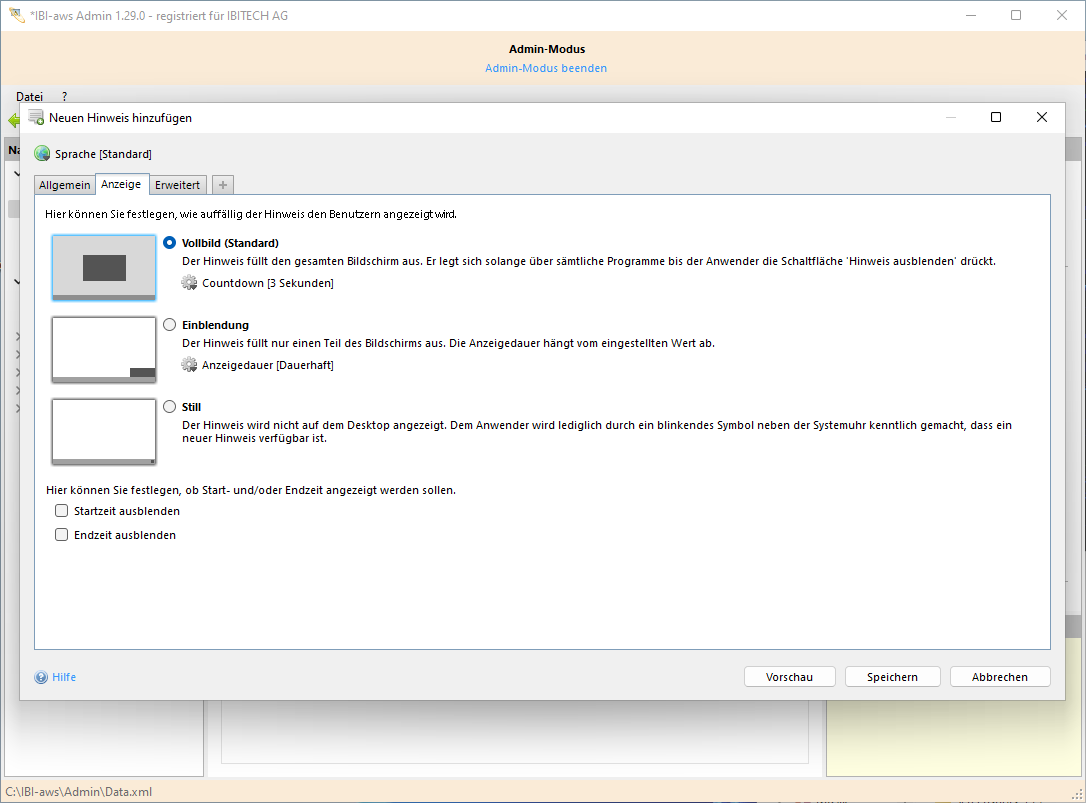Click the IBI-aws application icon in title bar
This screenshot has height=803, width=1086.
pos(16,16)
